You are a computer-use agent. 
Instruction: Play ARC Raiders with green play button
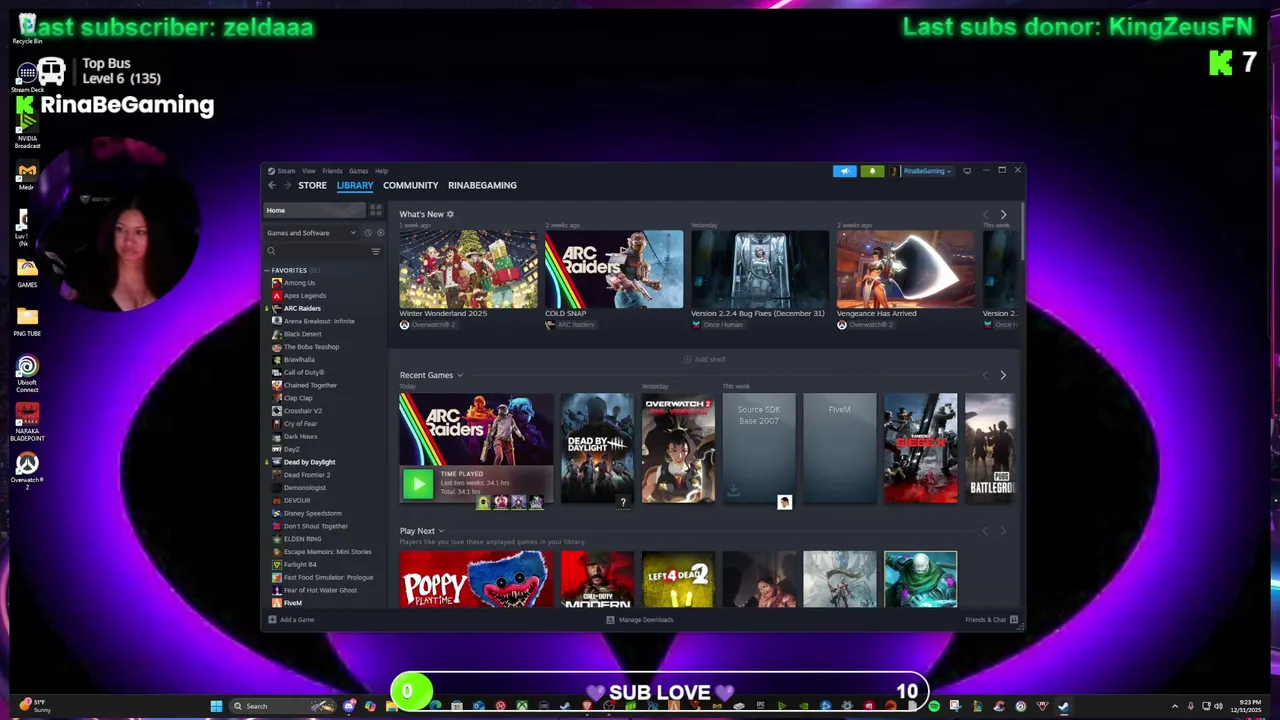[418, 484]
